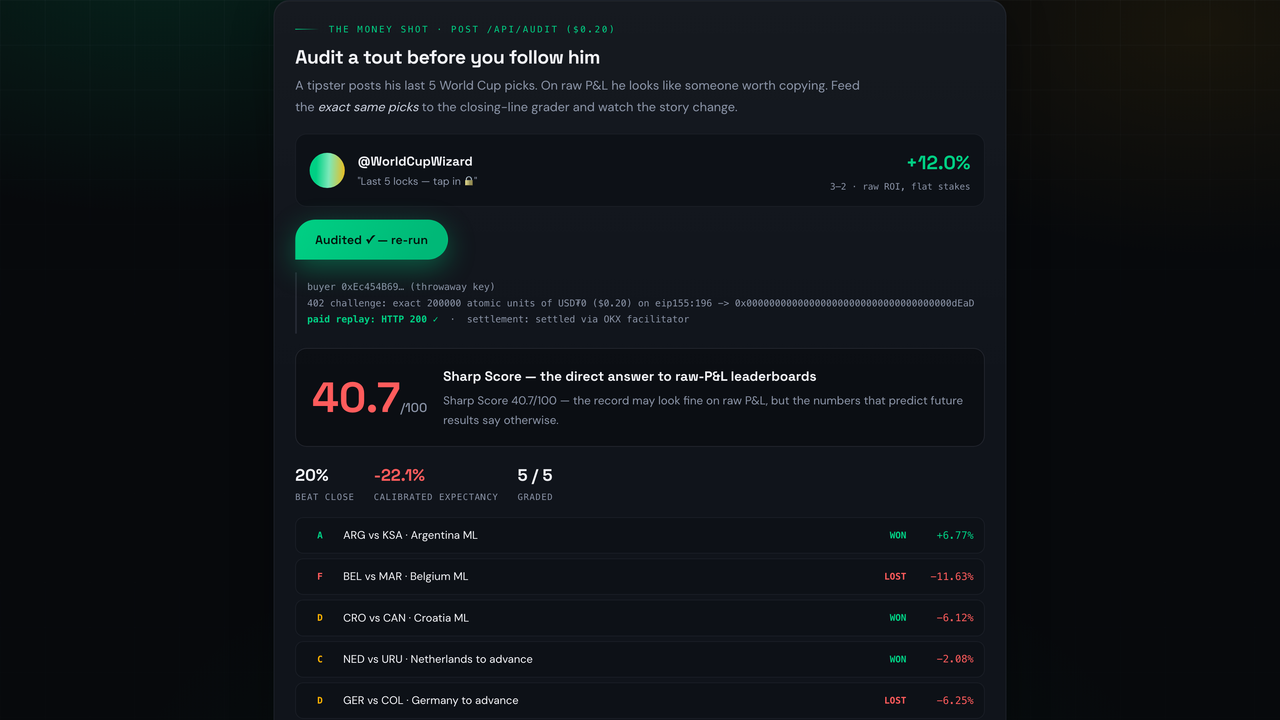Click grade F badge for Belgium ML
1280x720 pixels.
(320, 576)
